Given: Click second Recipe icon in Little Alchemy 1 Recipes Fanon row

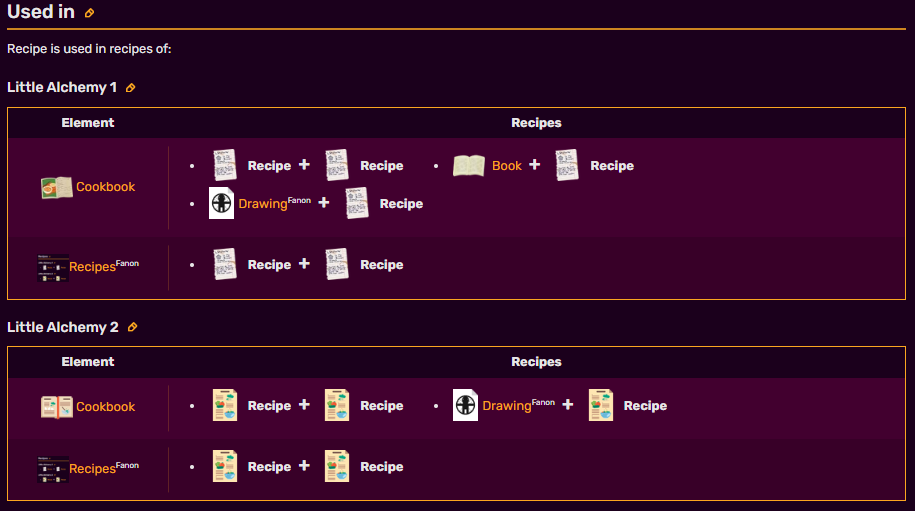Looking at the screenshot, I should pos(337,264).
